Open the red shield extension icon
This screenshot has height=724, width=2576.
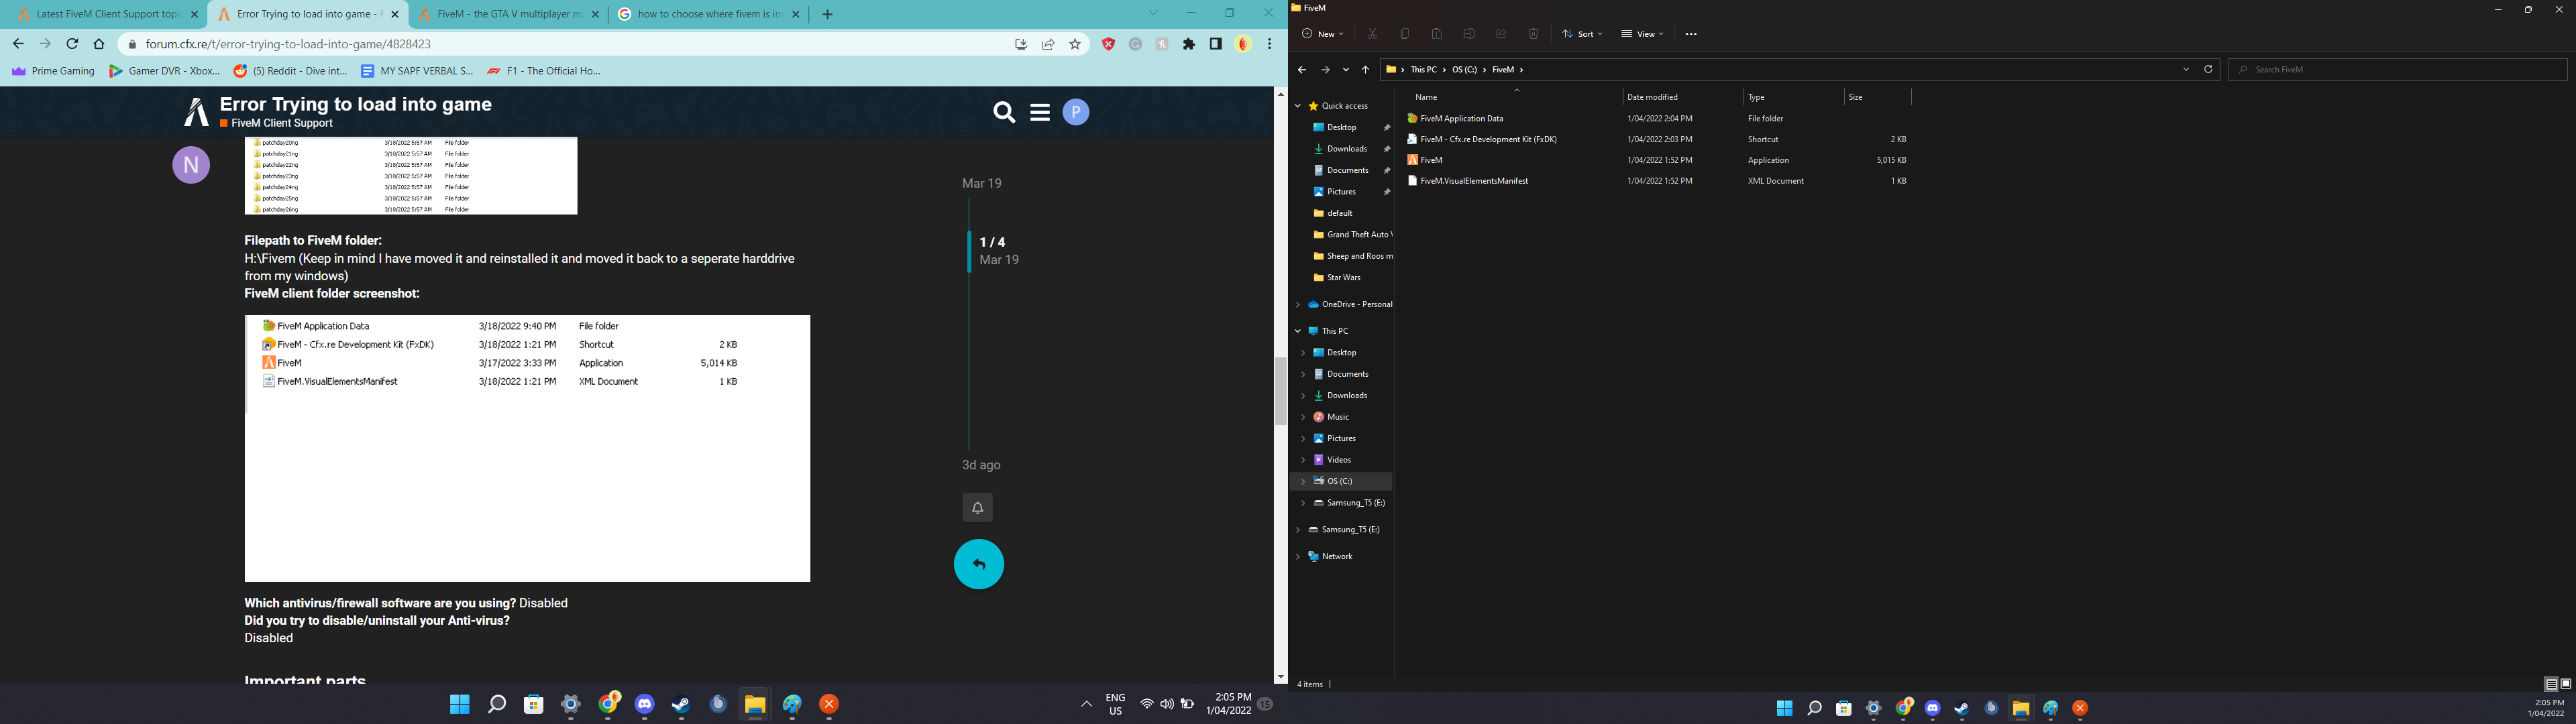click(x=1109, y=44)
